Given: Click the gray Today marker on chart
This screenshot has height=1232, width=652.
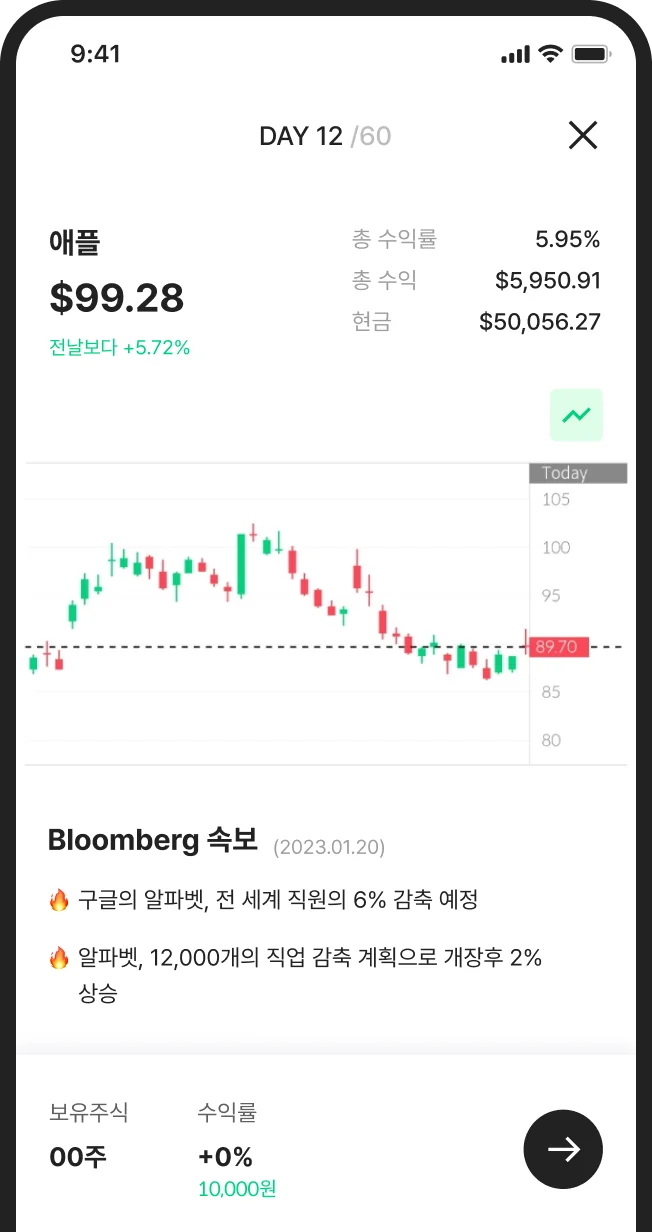Looking at the screenshot, I should point(578,473).
